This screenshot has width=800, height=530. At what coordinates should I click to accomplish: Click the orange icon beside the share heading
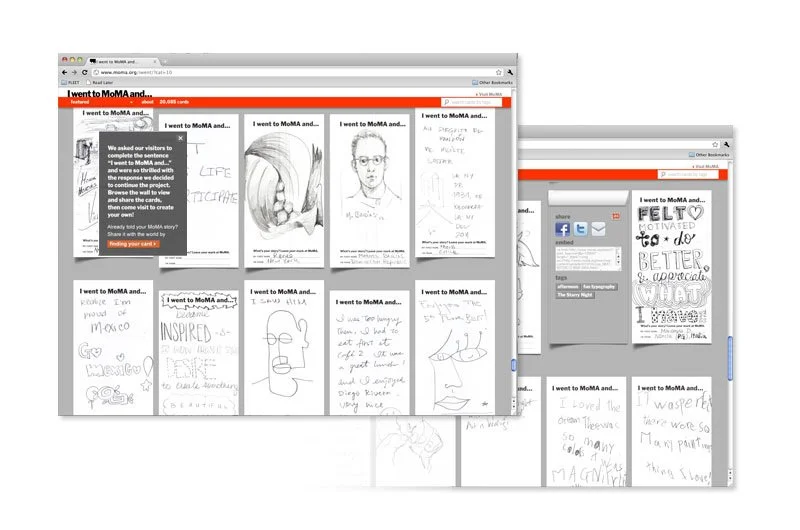(x=616, y=216)
